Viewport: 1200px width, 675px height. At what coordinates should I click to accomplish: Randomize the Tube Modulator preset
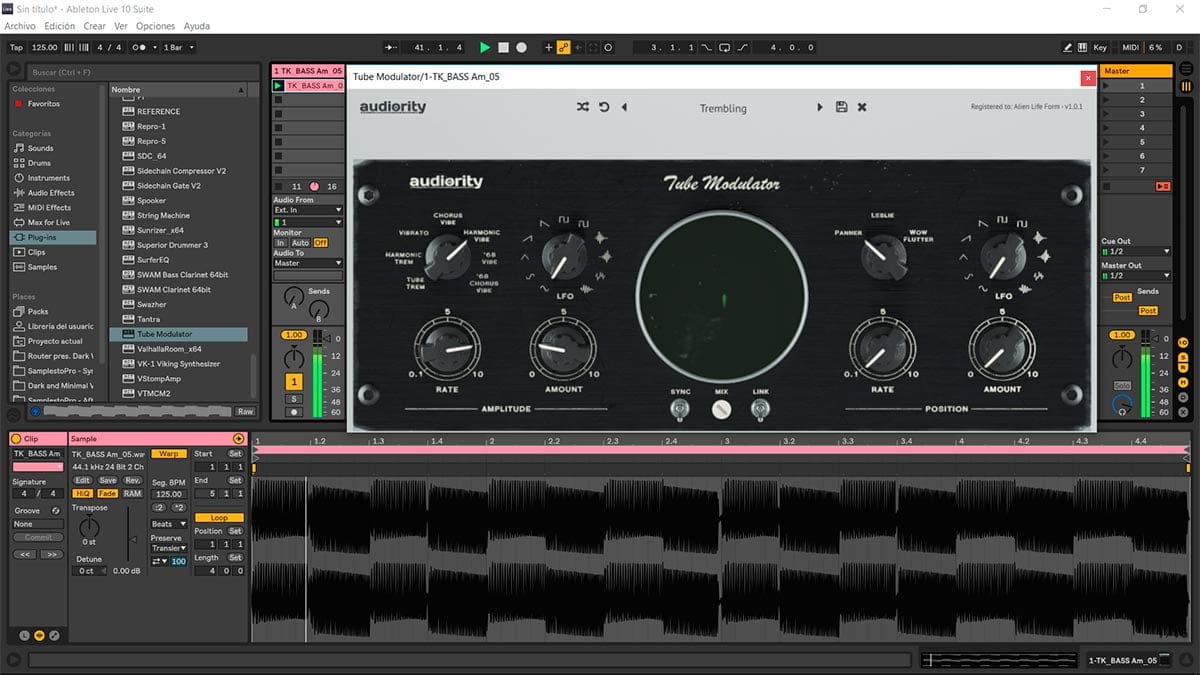click(583, 107)
